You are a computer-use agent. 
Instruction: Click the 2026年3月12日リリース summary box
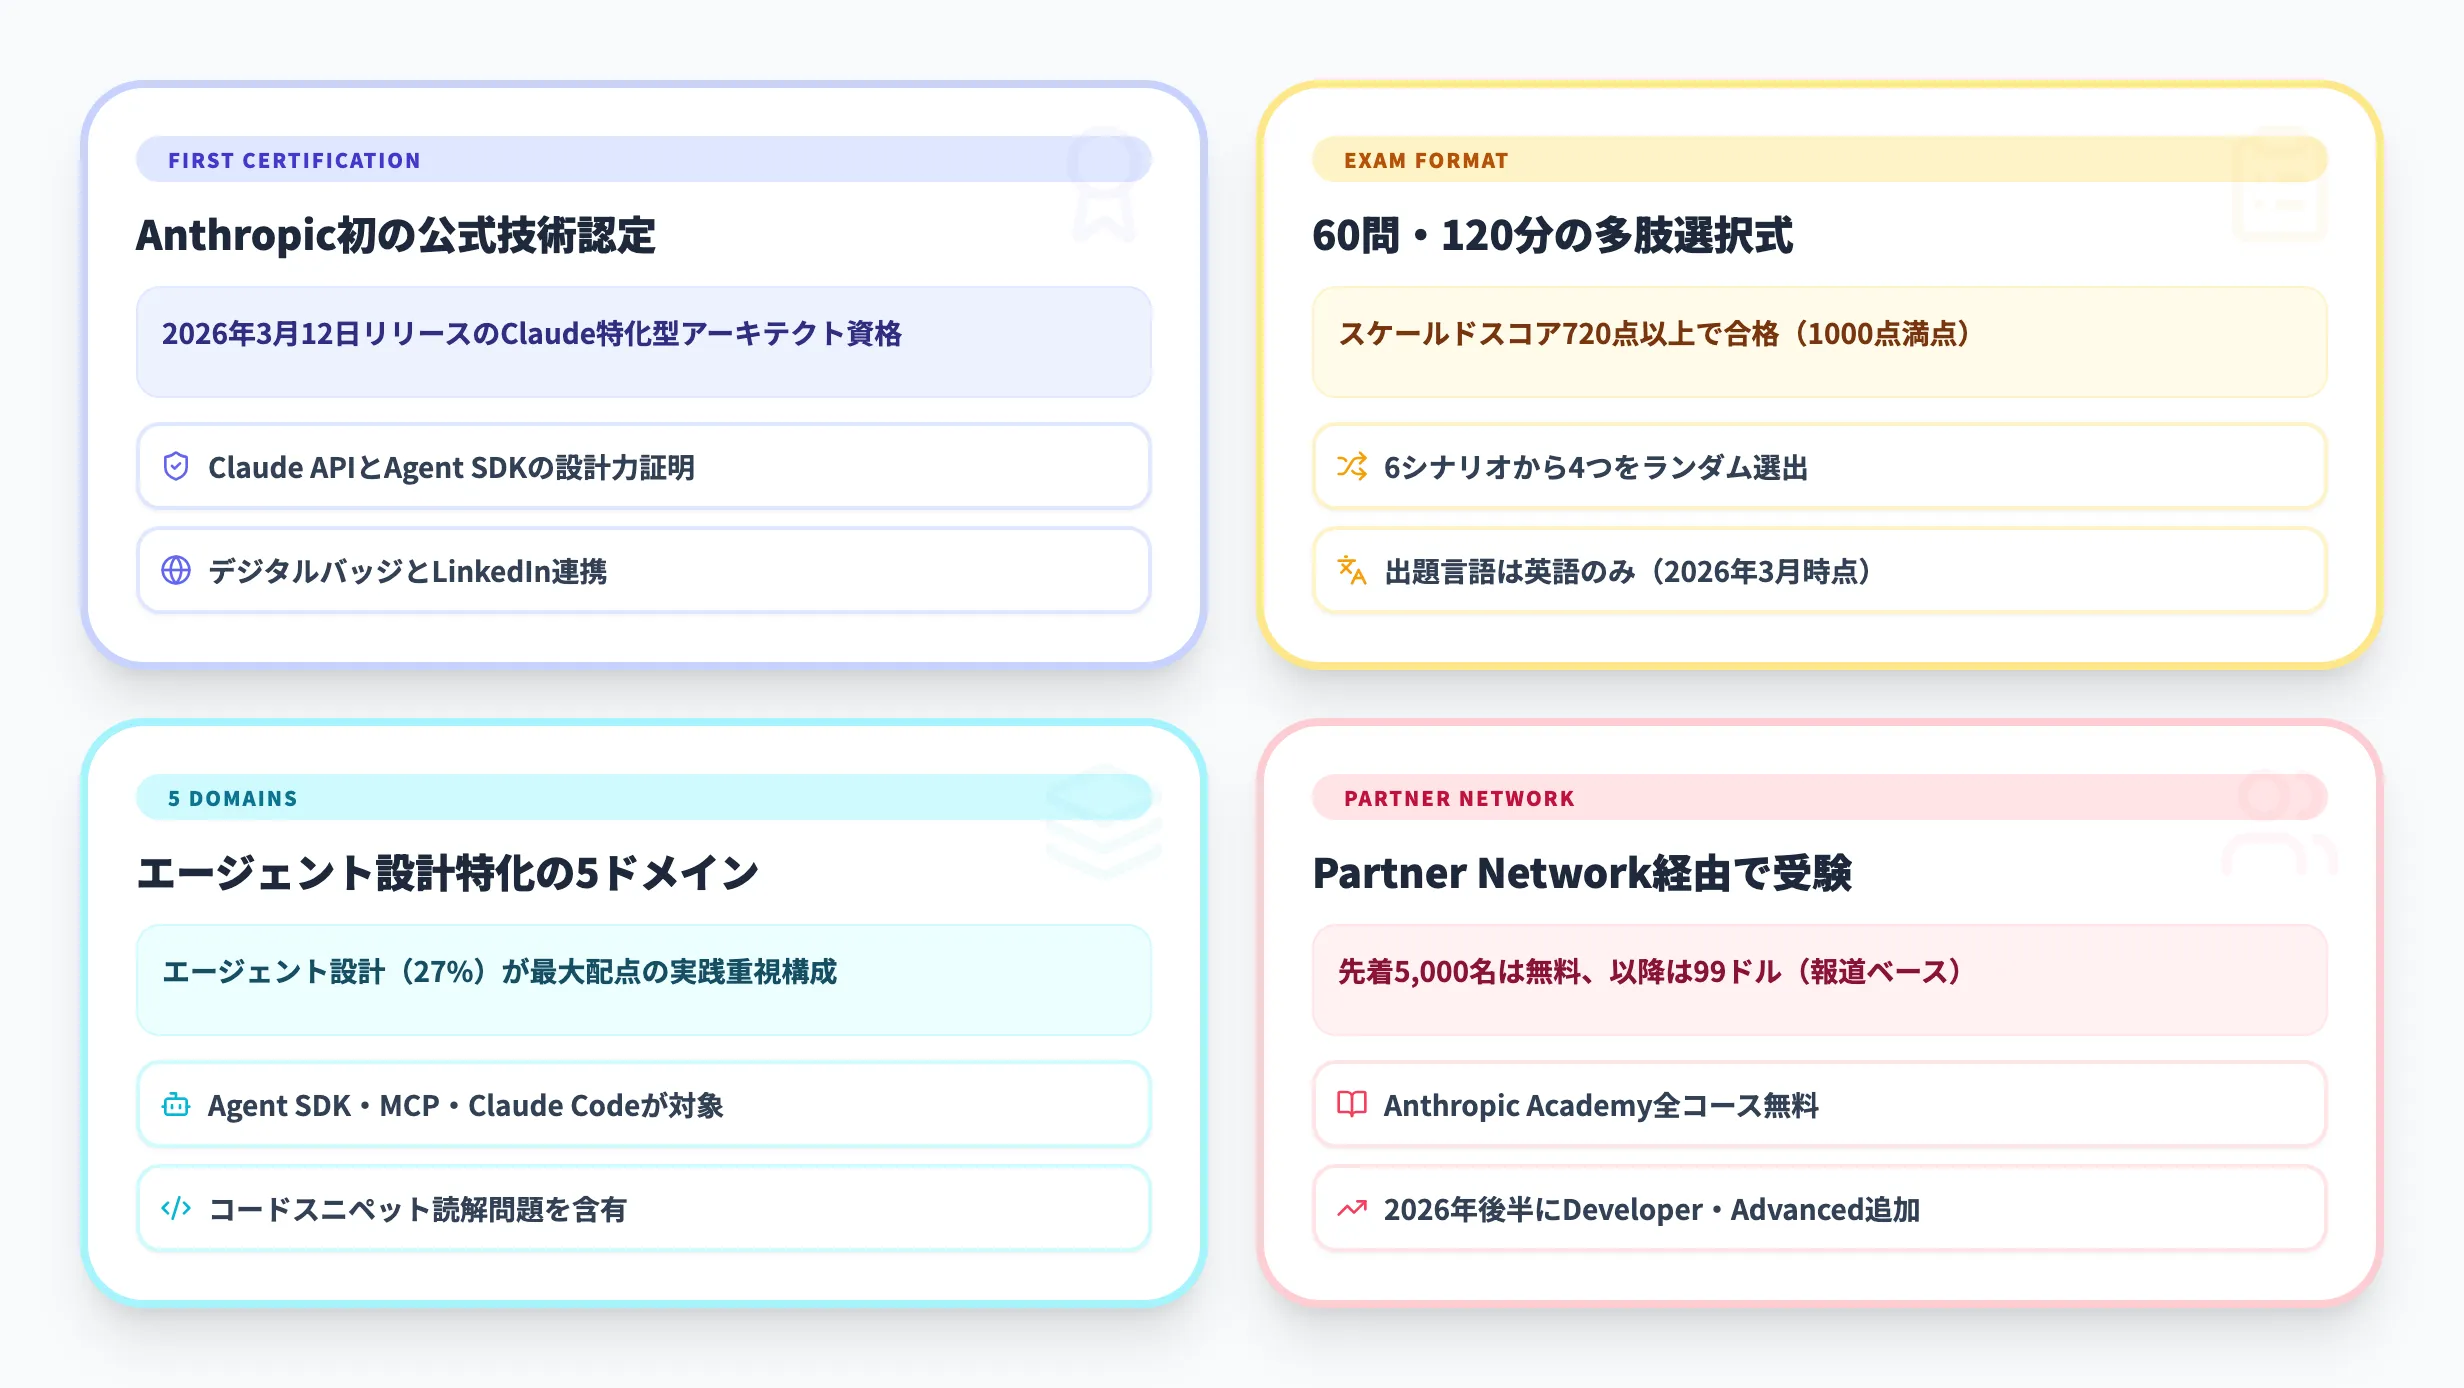coord(644,342)
